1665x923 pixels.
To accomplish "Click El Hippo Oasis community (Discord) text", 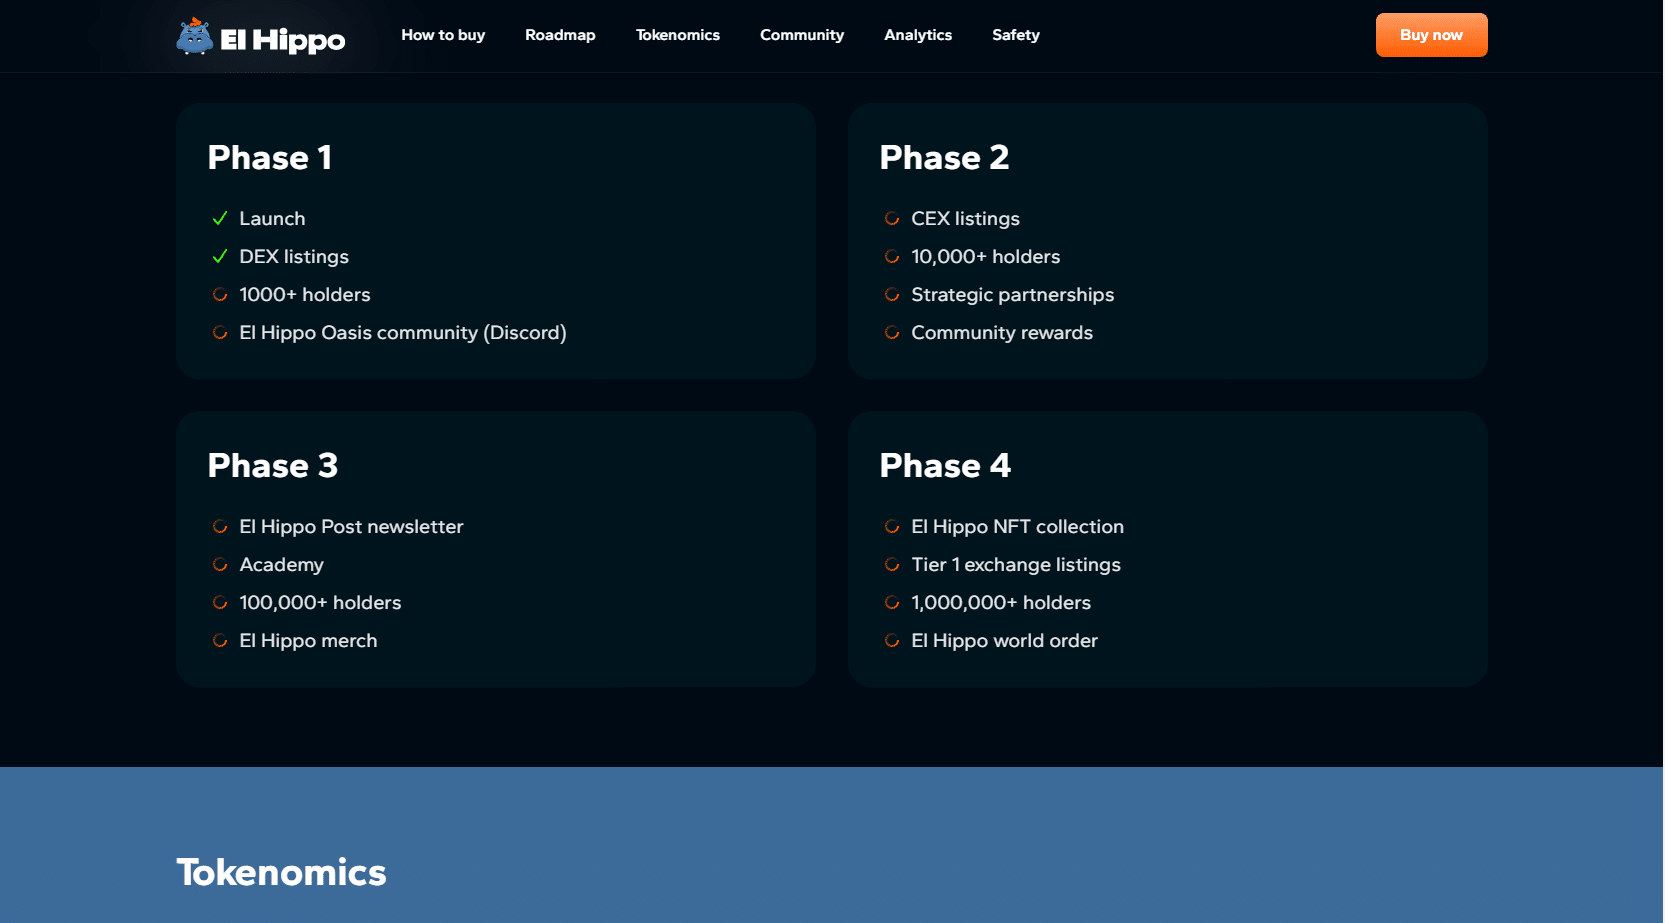I will click(403, 333).
